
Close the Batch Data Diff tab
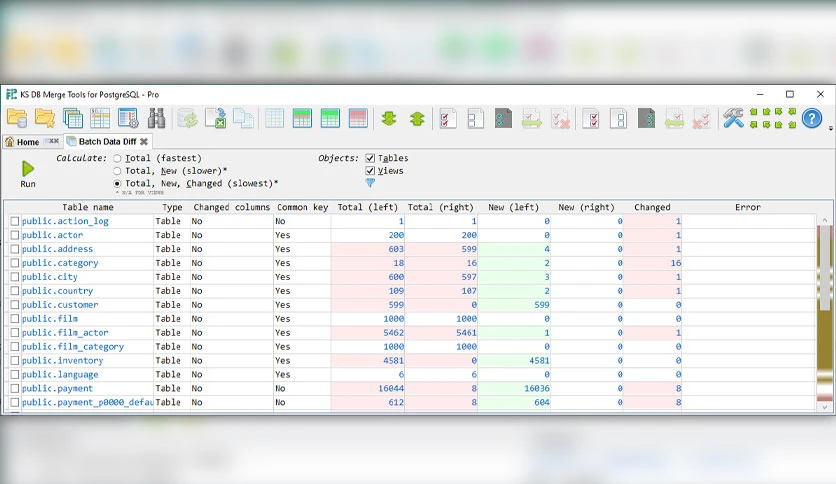pyautogui.click(x=143, y=142)
